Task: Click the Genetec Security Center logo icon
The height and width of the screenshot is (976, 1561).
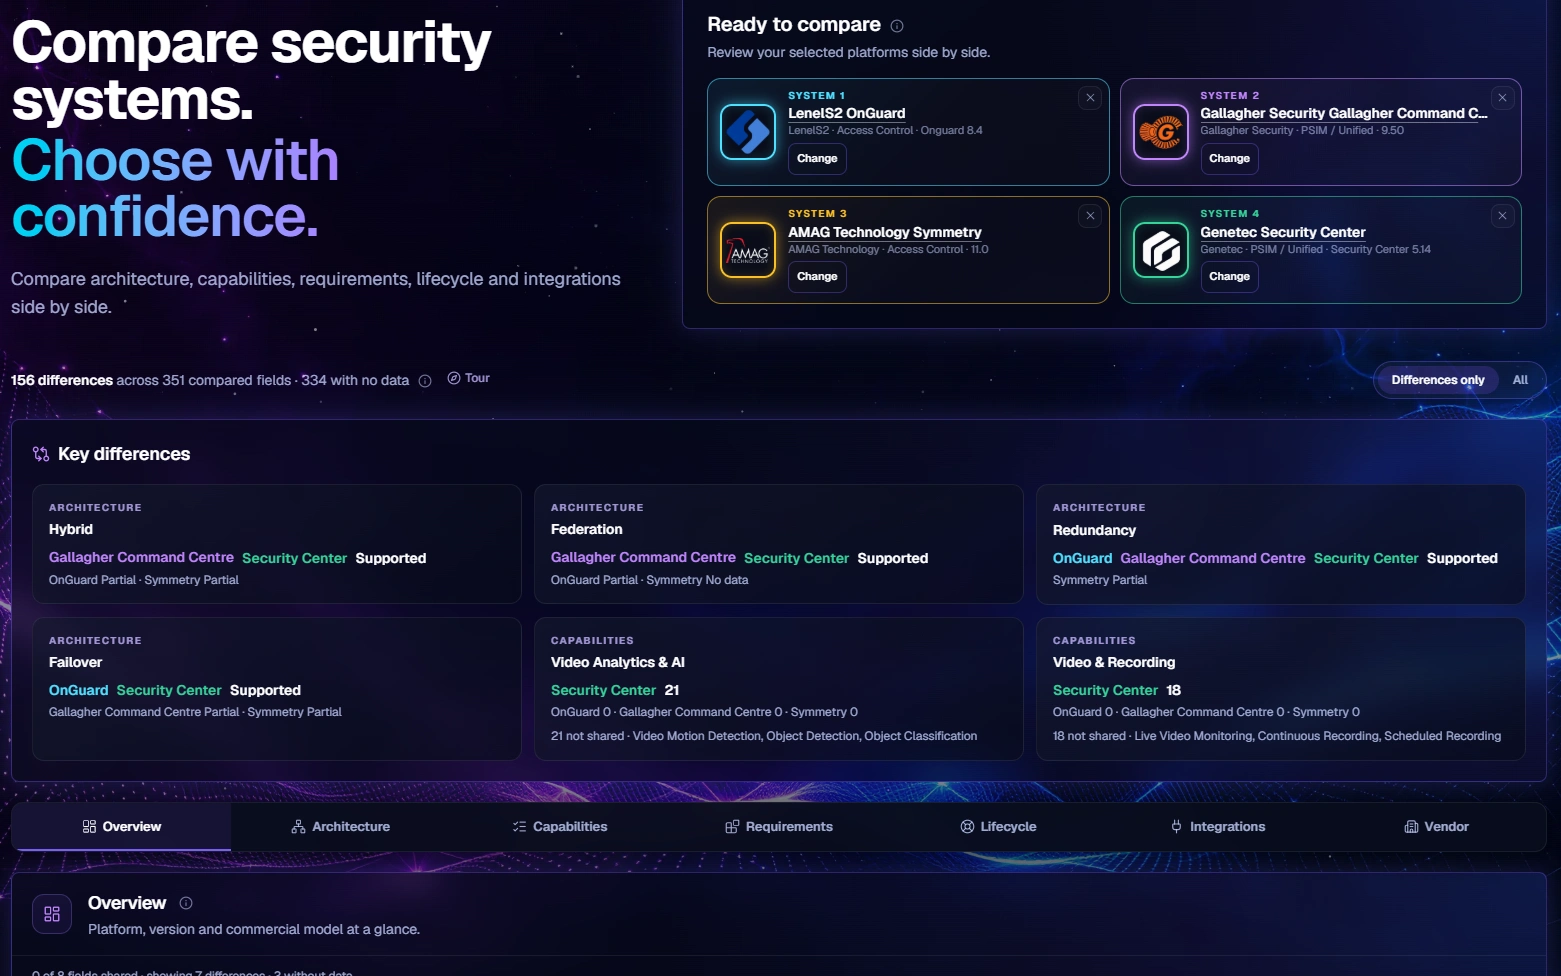Action: pyautogui.click(x=1161, y=250)
